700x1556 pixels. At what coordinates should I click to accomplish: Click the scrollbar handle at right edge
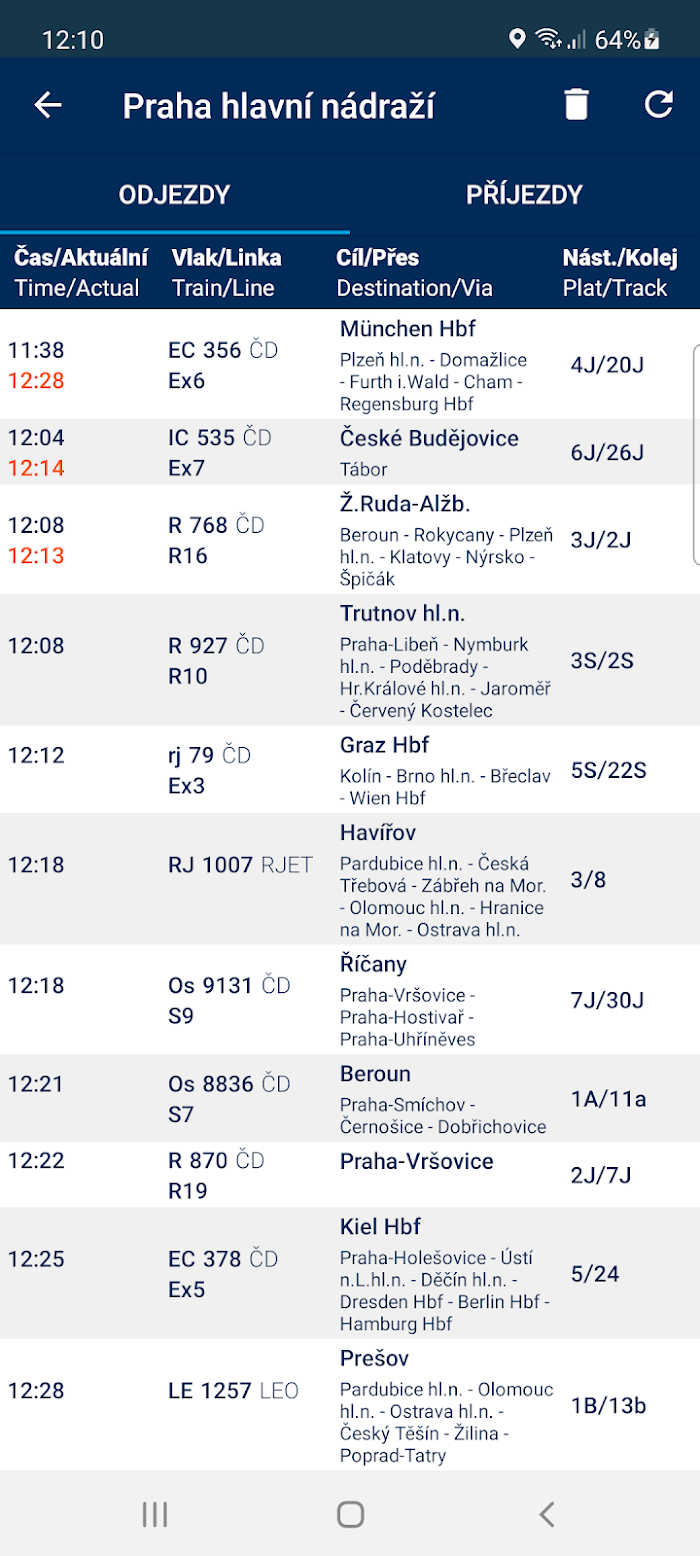pos(696,456)
